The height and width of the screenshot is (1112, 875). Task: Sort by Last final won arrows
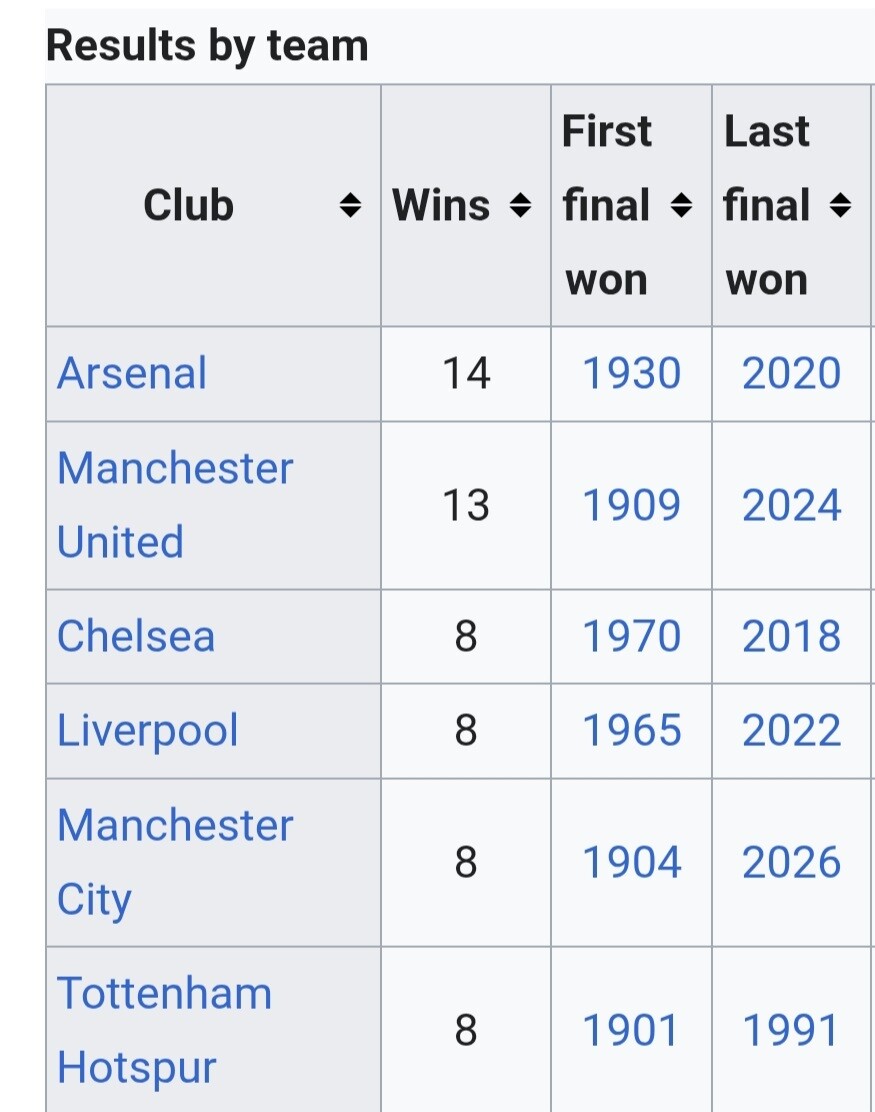840,205
